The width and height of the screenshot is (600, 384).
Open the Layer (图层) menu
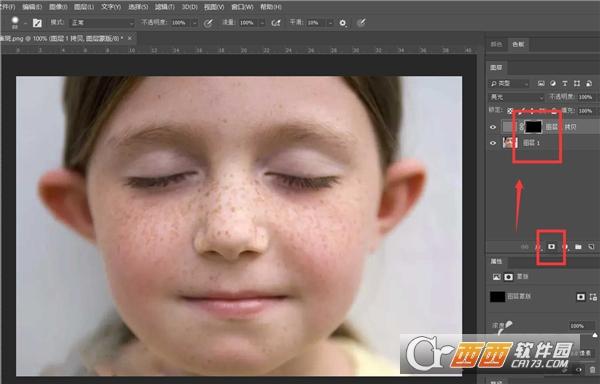pyautogui.click(x=84, y=7)
